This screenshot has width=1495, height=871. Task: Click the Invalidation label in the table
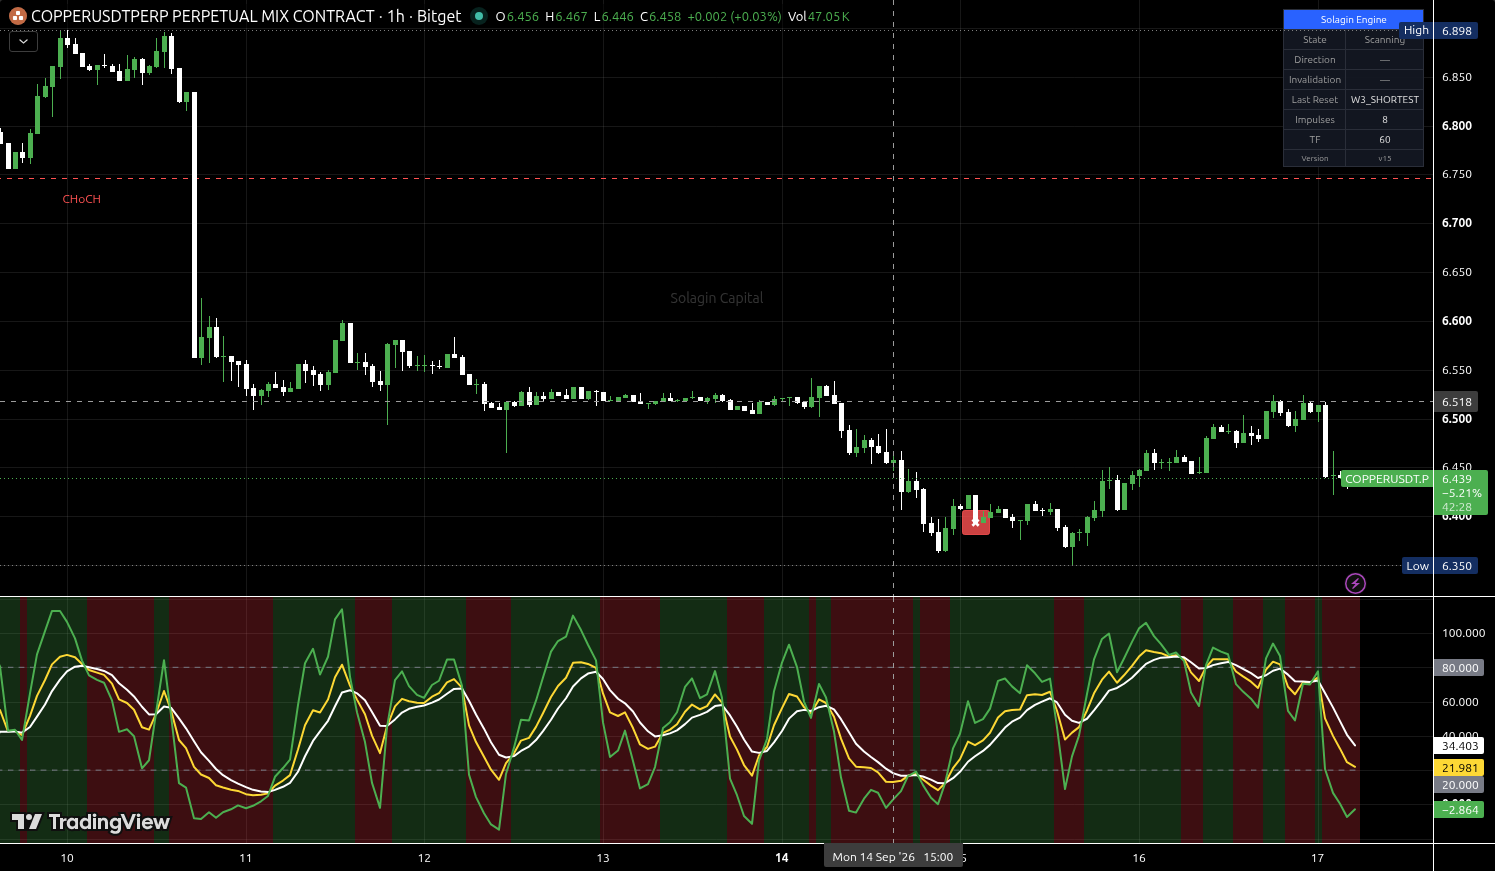(x=1314, y=80)
